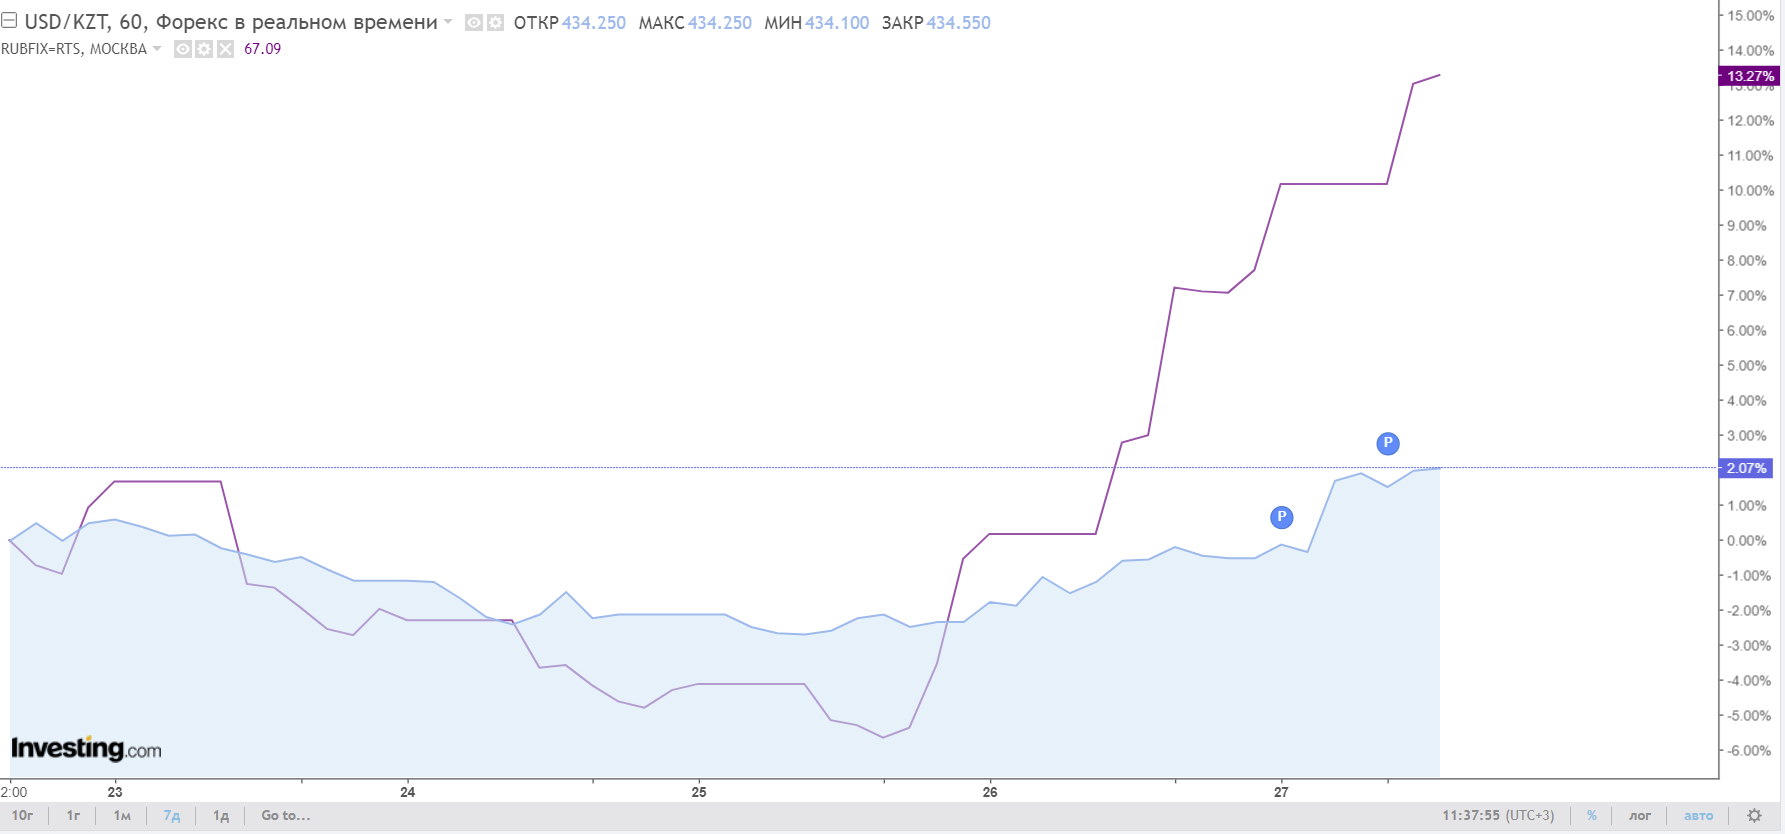Toggle the percent (%) scale mode
1785x834 pixels.
(1592, 816)
